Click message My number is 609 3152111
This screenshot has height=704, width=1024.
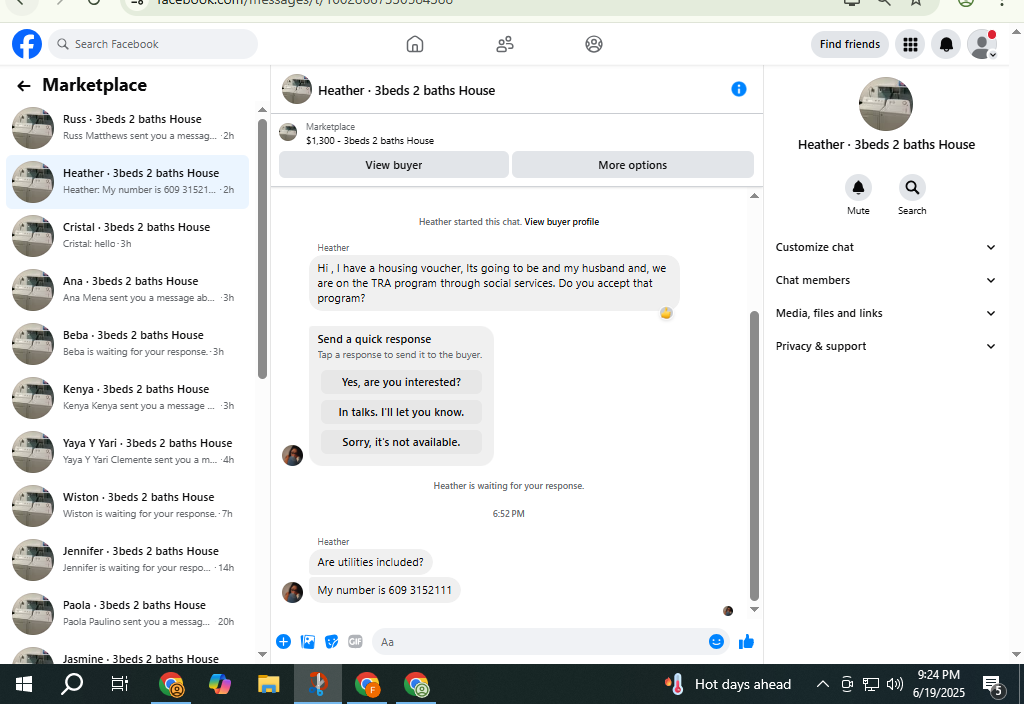click(x=385, y=590)
